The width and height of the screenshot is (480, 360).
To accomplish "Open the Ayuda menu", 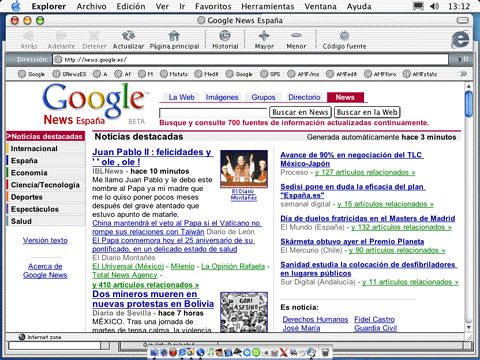I will point(359,6).
